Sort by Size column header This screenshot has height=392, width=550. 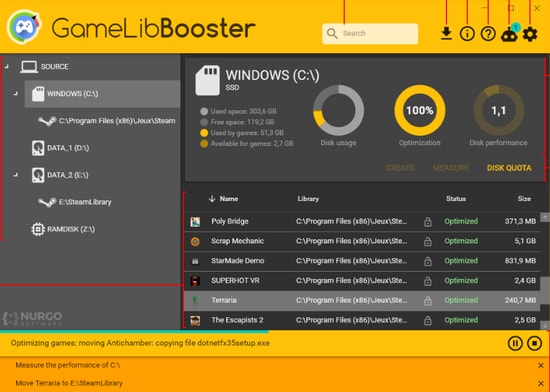point(524,199)
